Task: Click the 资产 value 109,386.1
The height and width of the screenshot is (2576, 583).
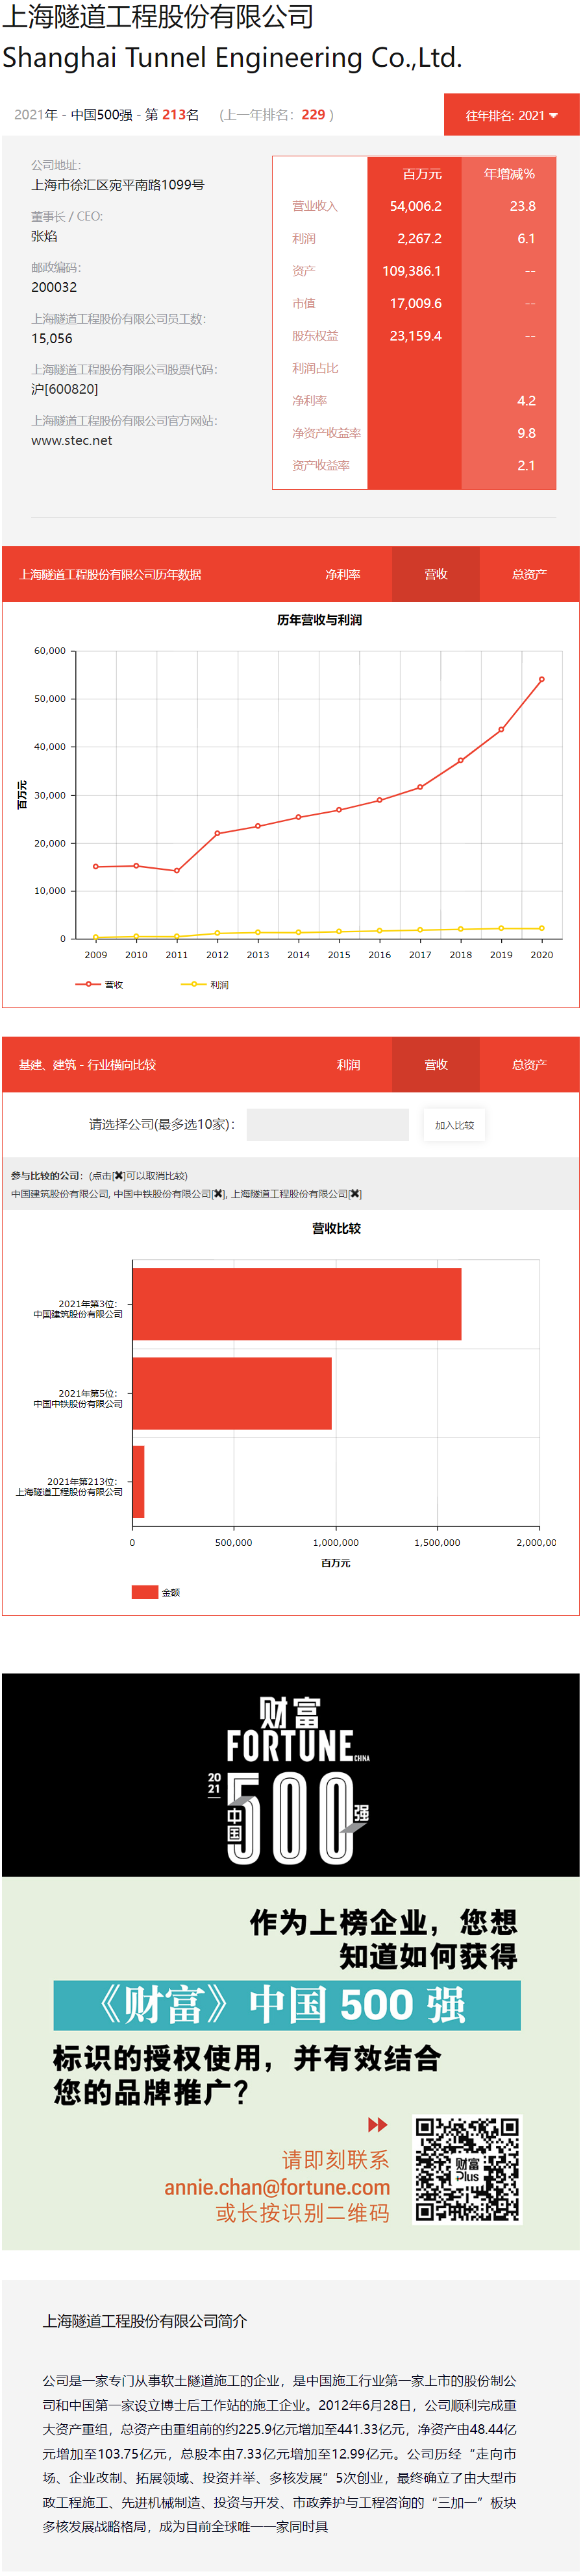Action: click(x=412, y=272)
